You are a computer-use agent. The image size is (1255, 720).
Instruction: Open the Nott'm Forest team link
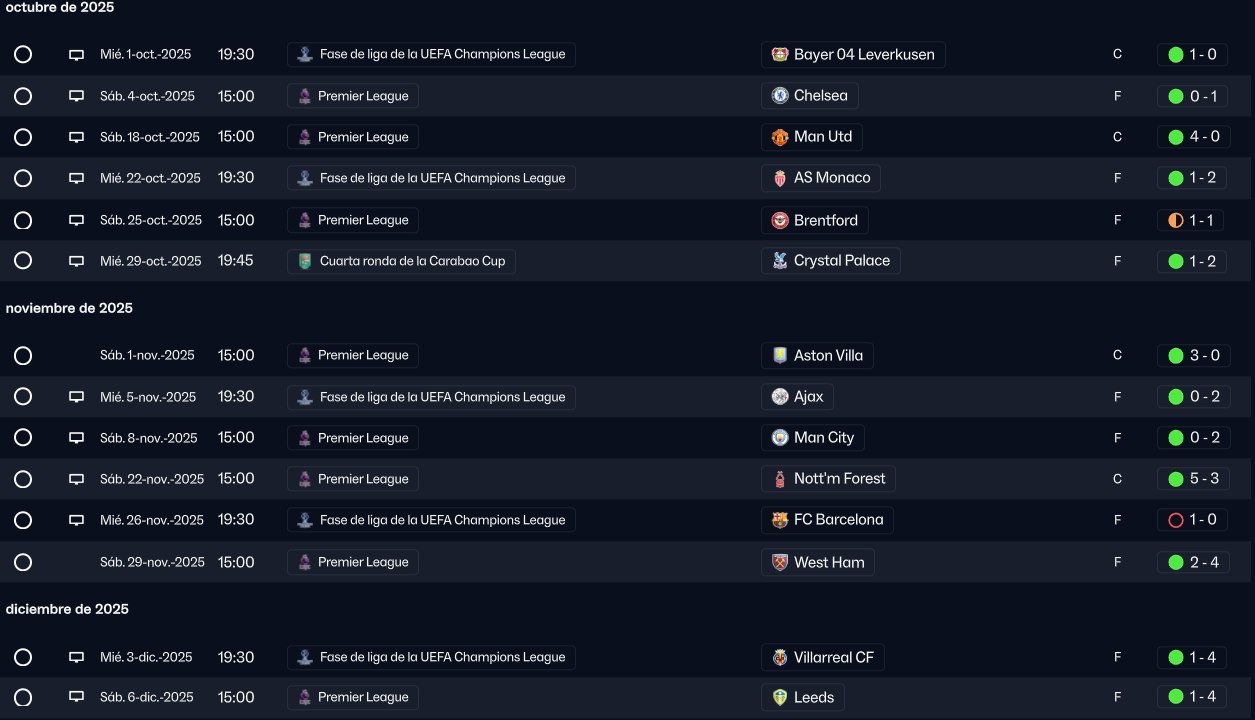tap(828, 479)
